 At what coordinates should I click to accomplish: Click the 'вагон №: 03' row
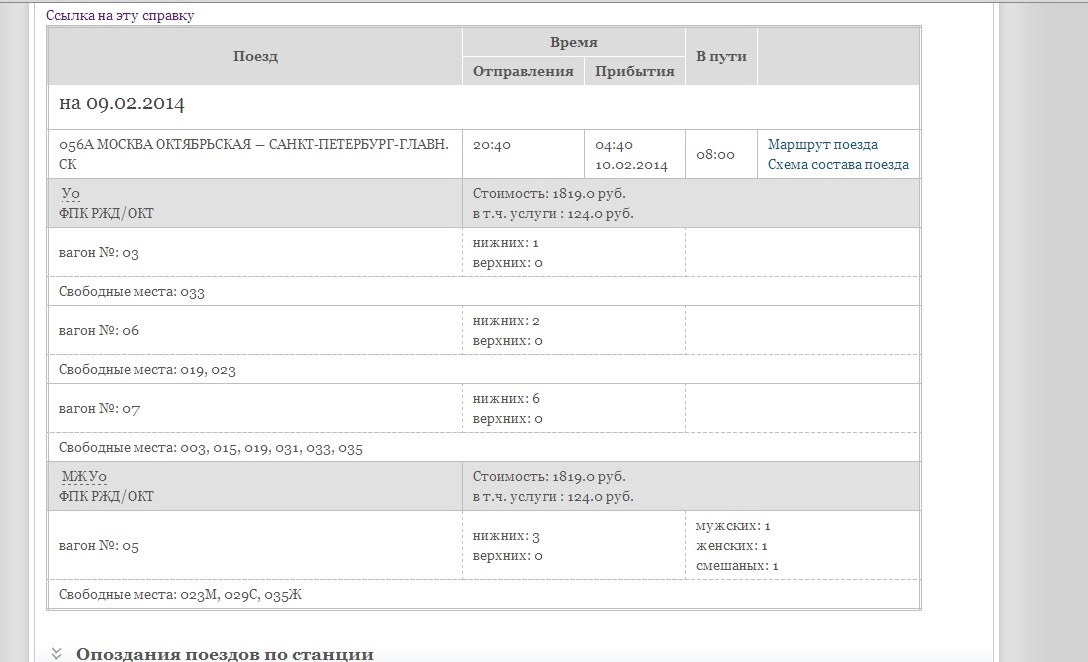(x=99, y=253)
